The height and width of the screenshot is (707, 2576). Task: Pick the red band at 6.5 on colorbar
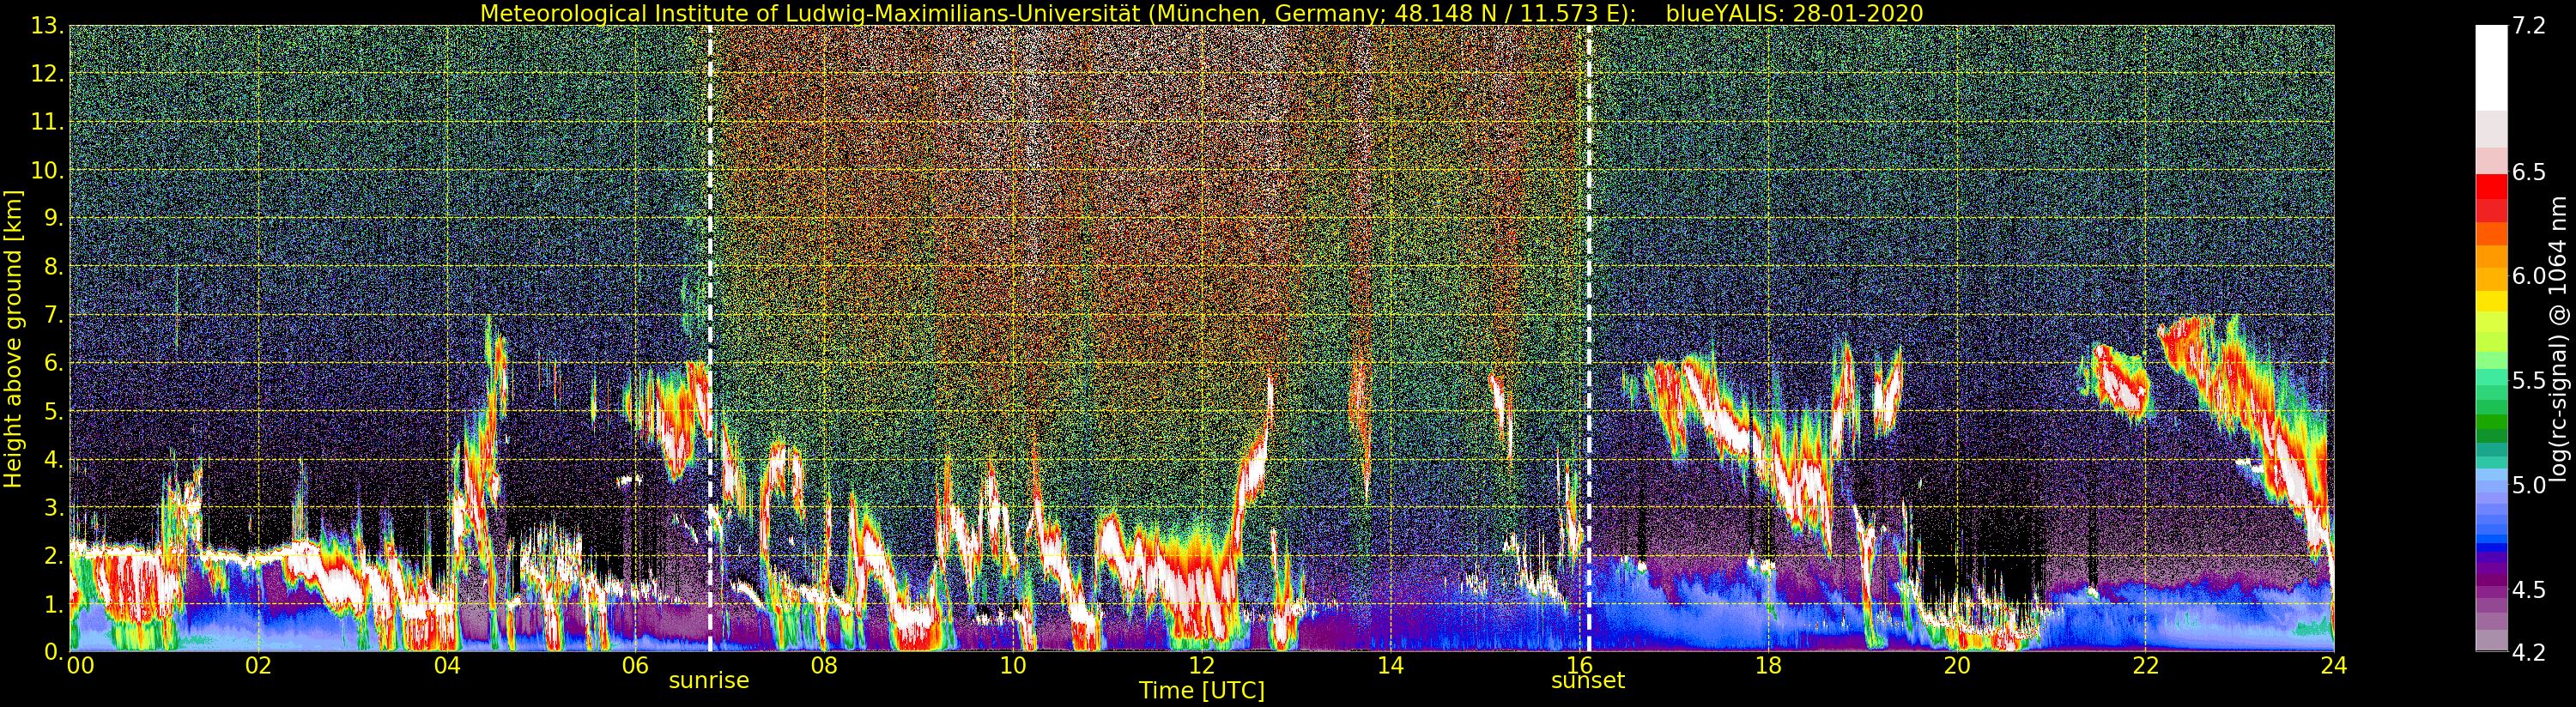click(x=2491, y=187)
